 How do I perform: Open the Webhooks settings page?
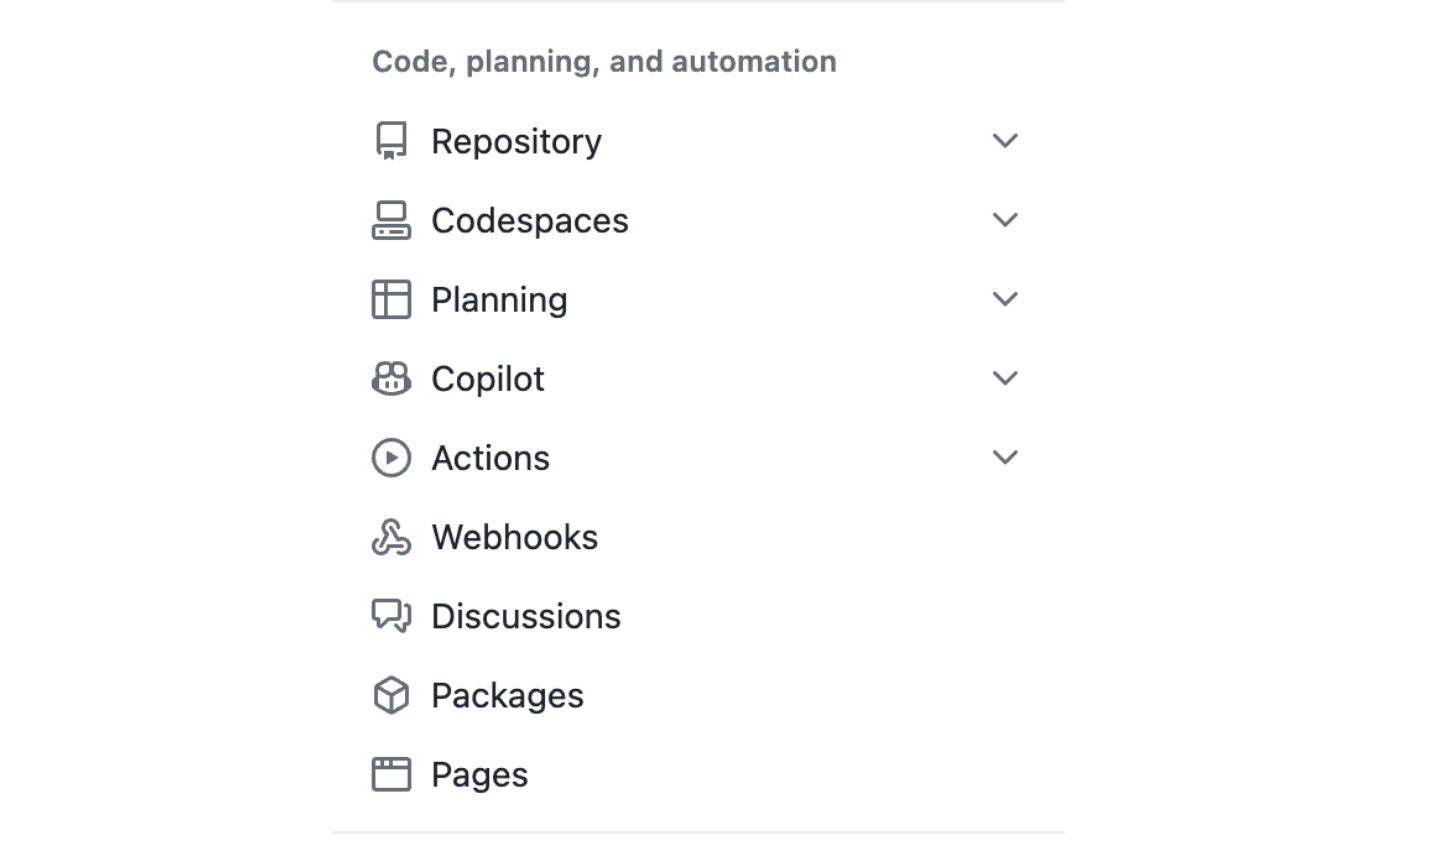514,537
